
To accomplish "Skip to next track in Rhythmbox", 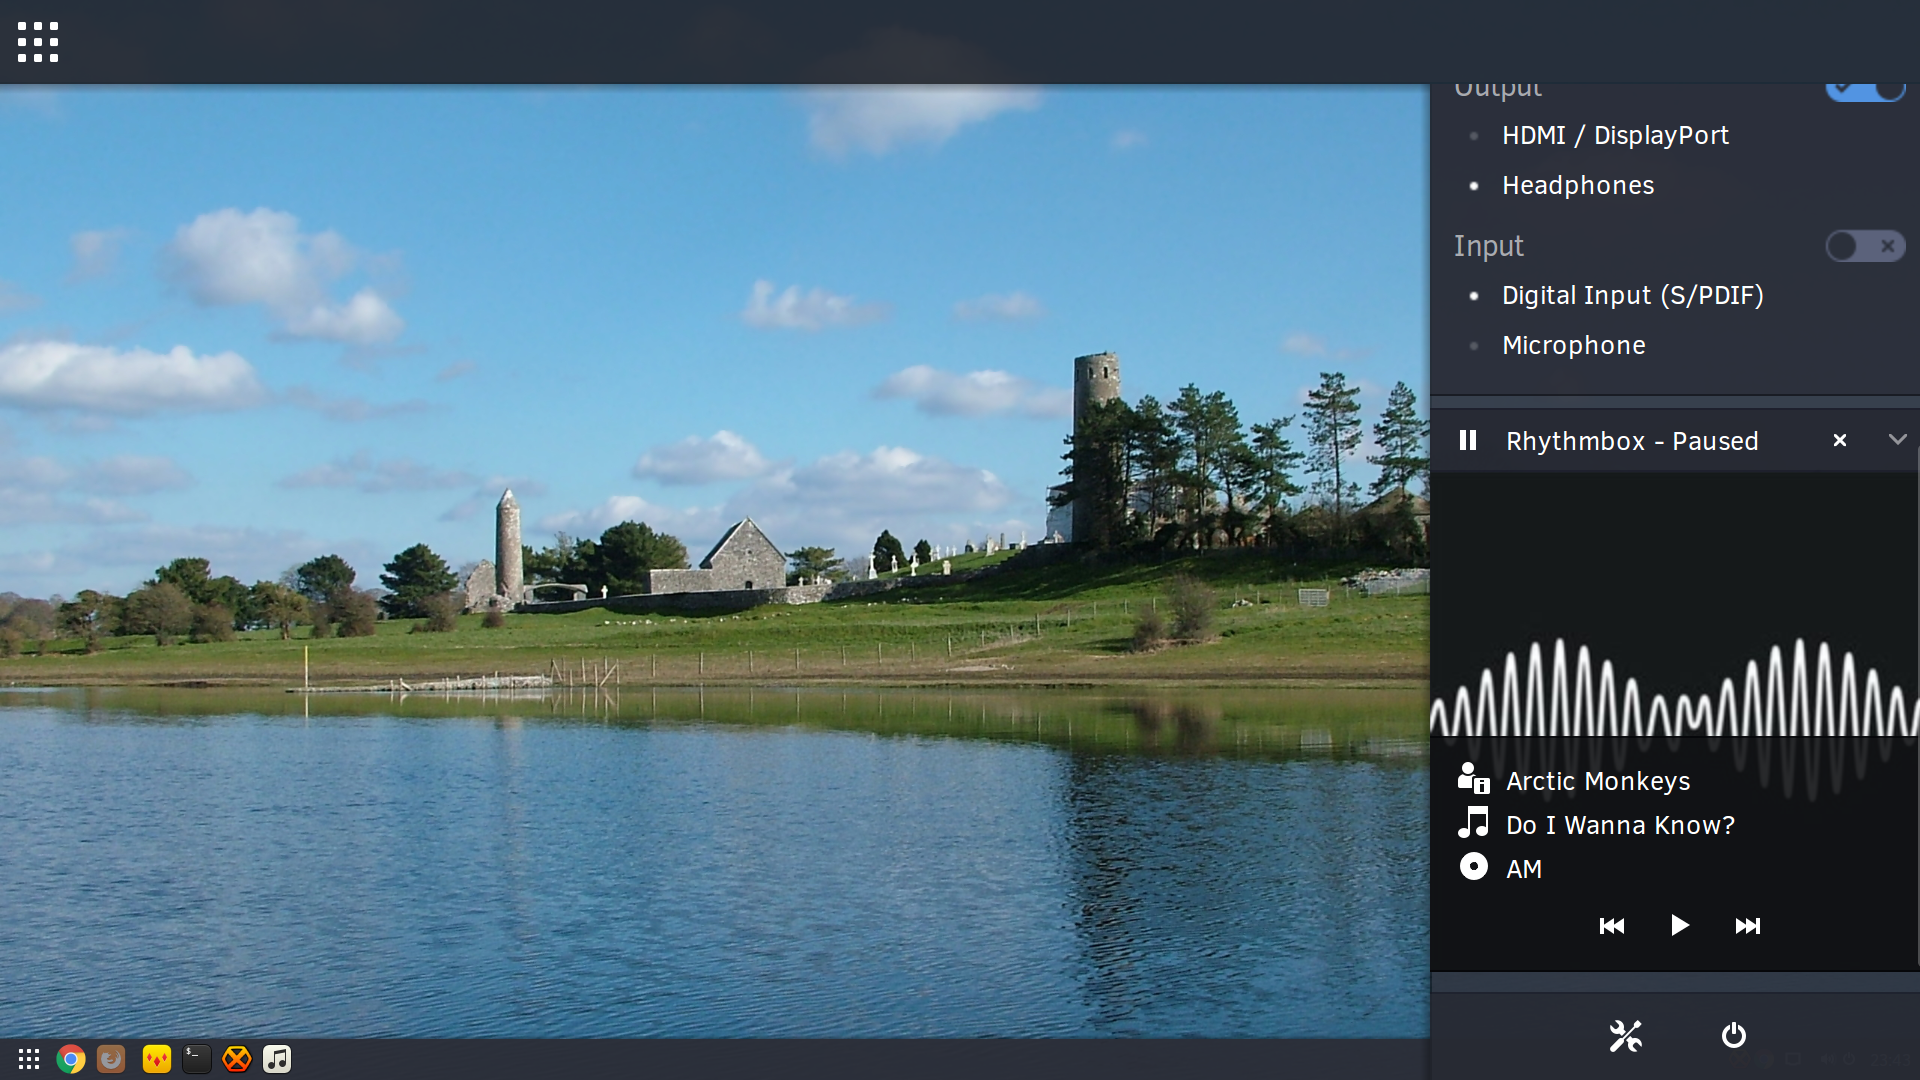I will point(1748,926).
